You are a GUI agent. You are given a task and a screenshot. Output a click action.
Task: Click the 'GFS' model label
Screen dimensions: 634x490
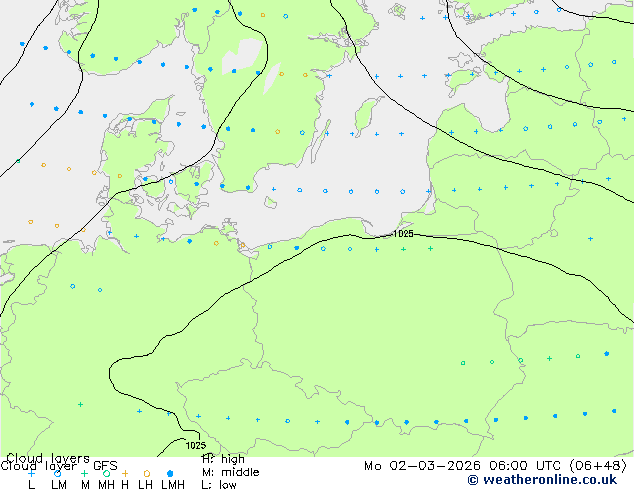[105, 466]
